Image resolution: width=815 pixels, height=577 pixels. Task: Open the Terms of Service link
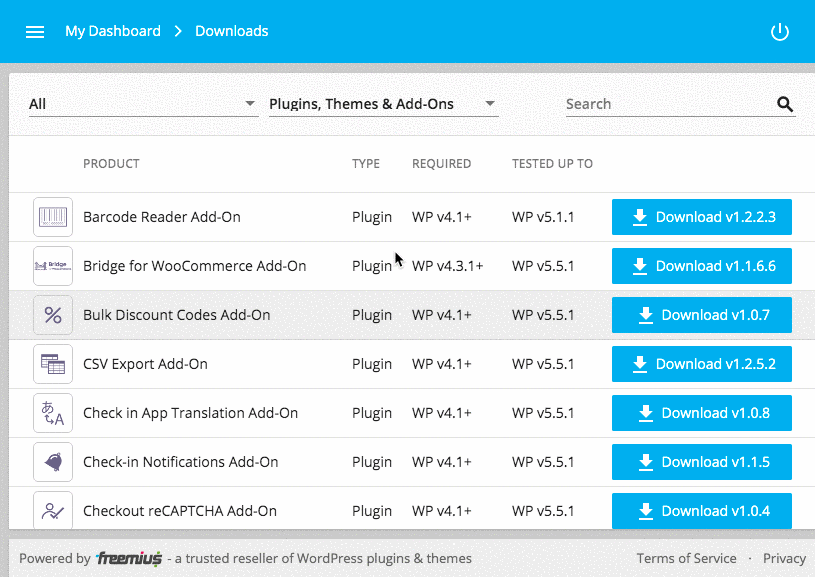(x=686, y=558)
